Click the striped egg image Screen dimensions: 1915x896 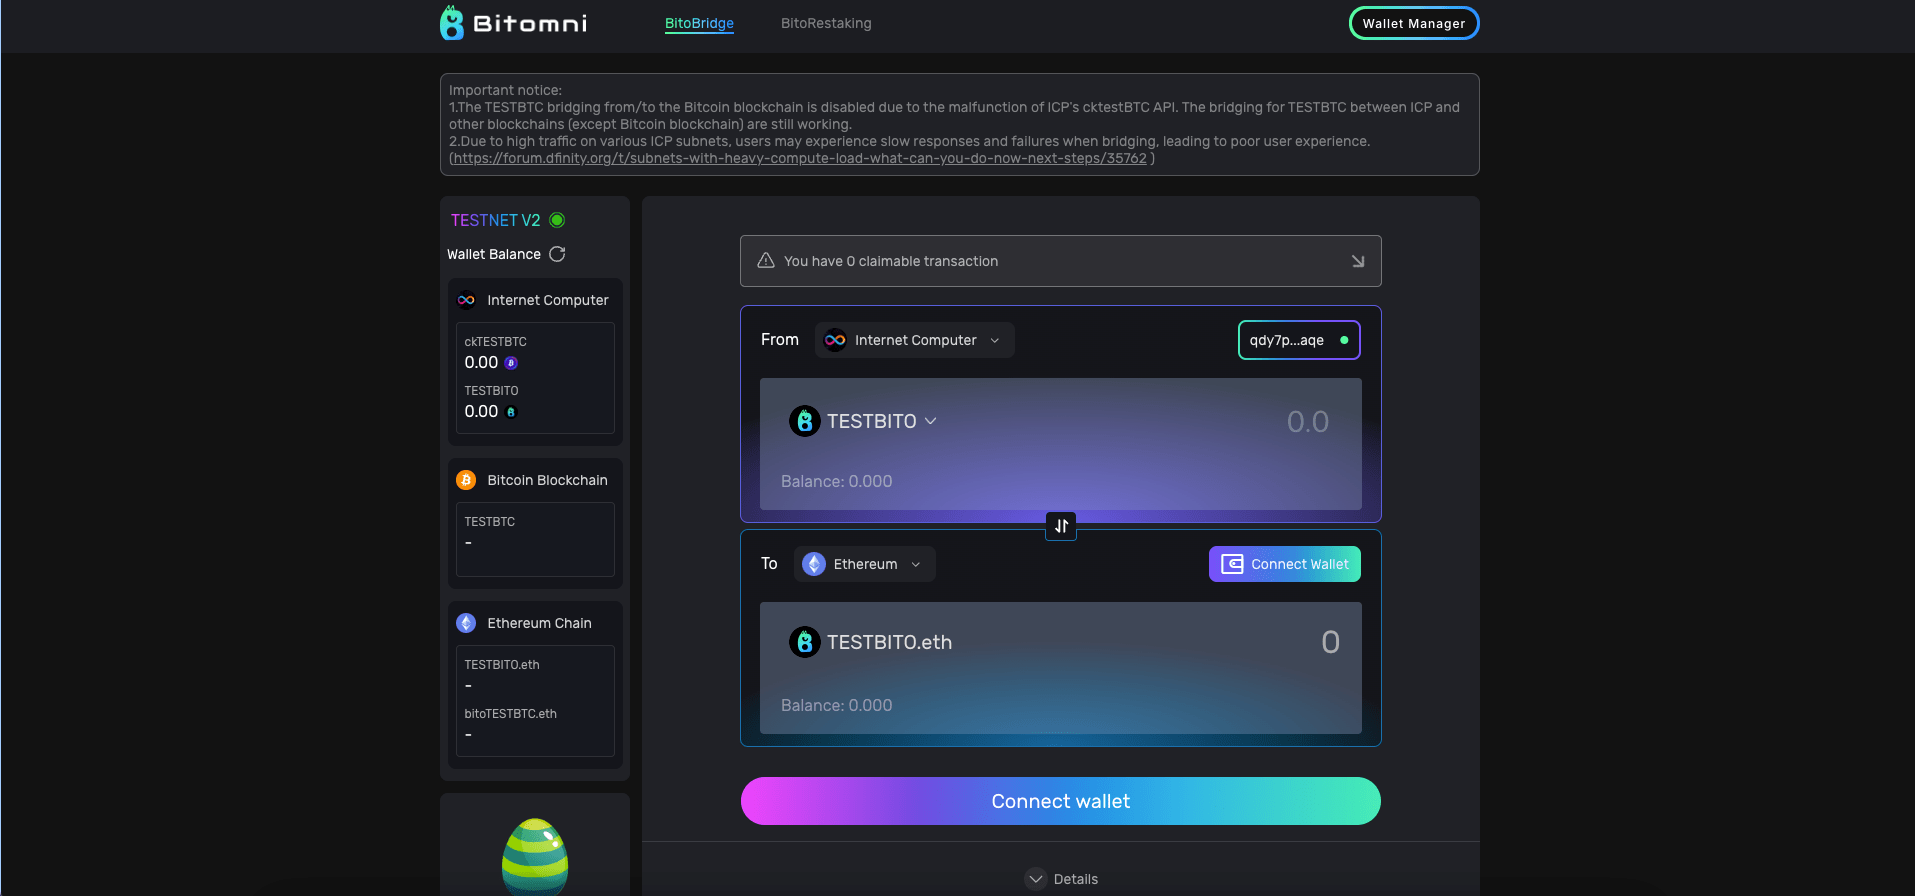coord(535,856)
